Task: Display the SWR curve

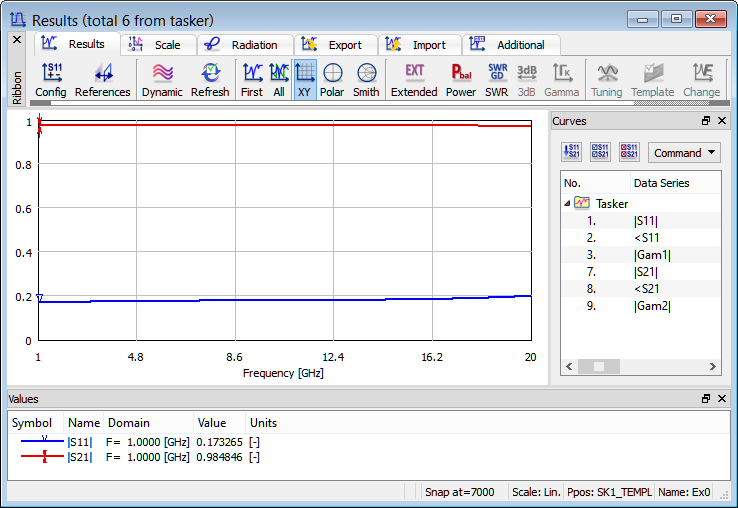Action: click(x=497, y=79)
